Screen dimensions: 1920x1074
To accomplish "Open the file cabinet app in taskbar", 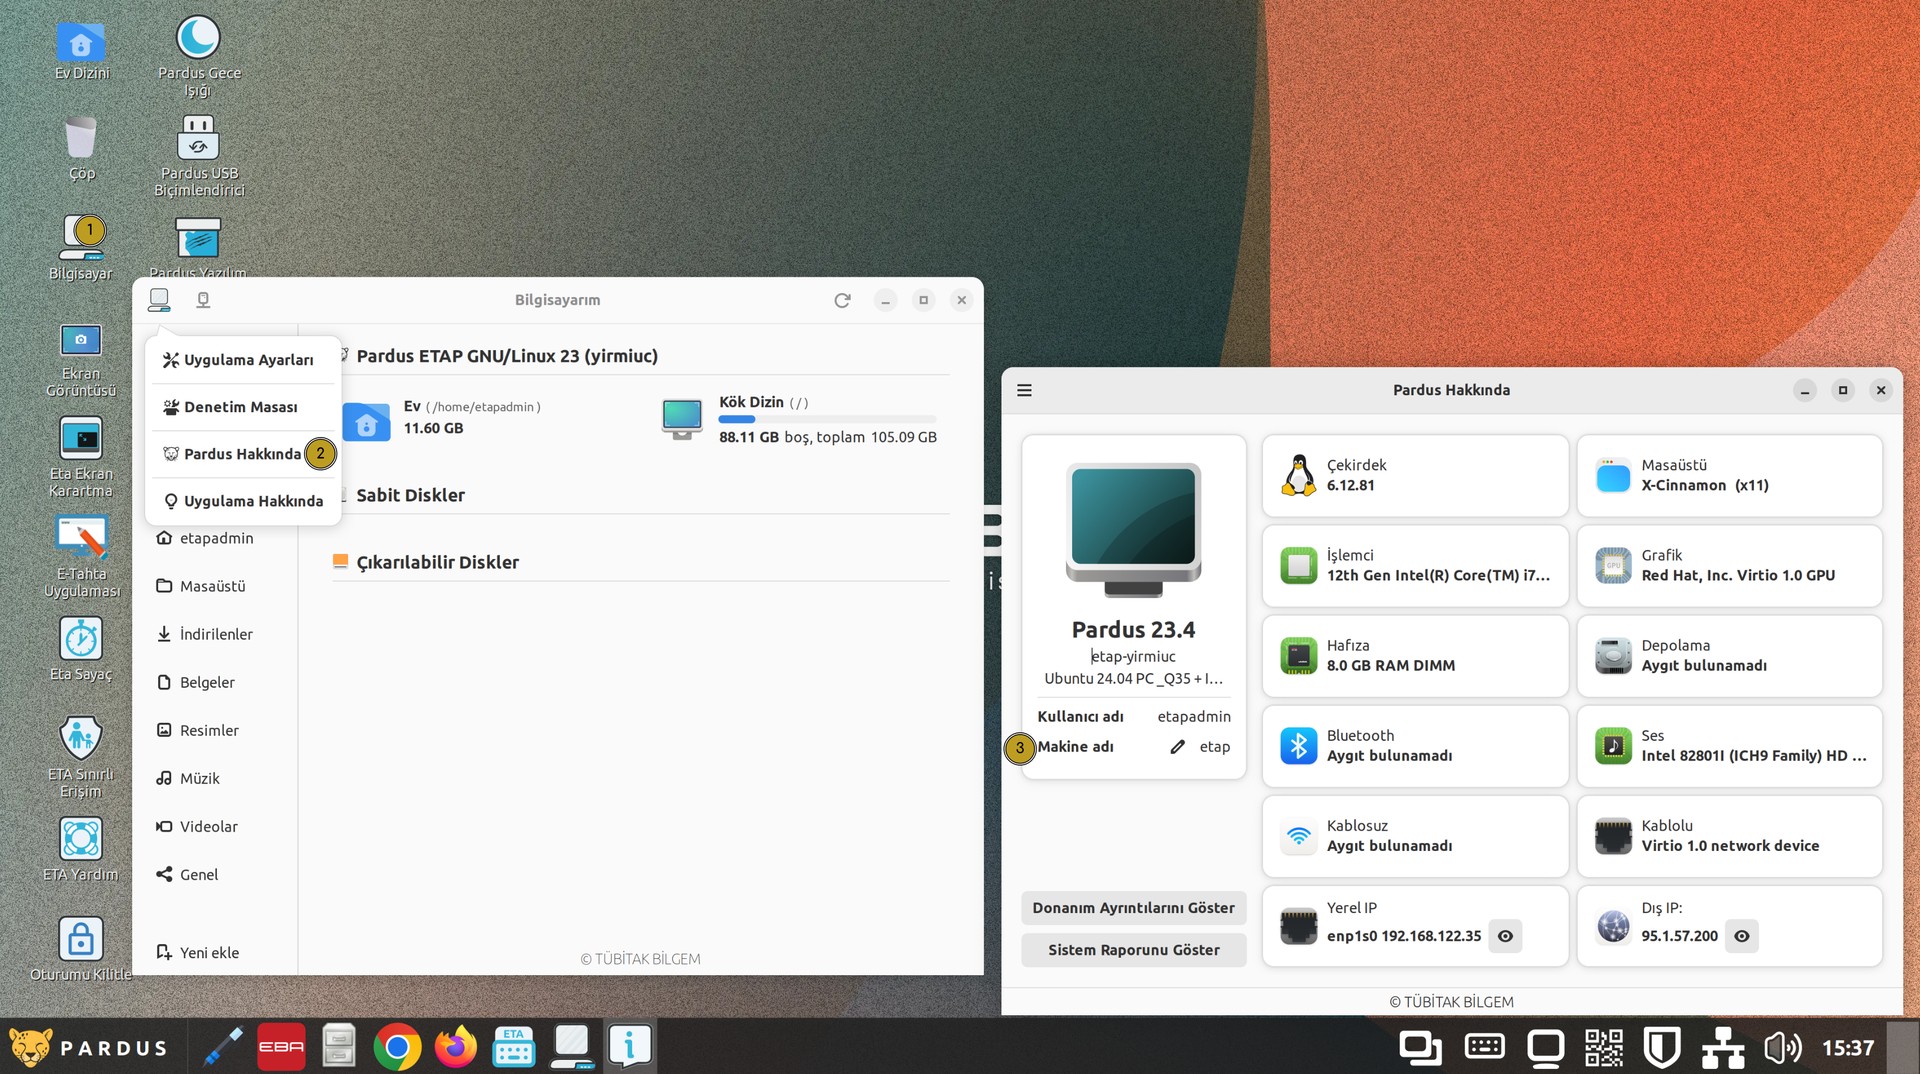I will [339, 1047].
